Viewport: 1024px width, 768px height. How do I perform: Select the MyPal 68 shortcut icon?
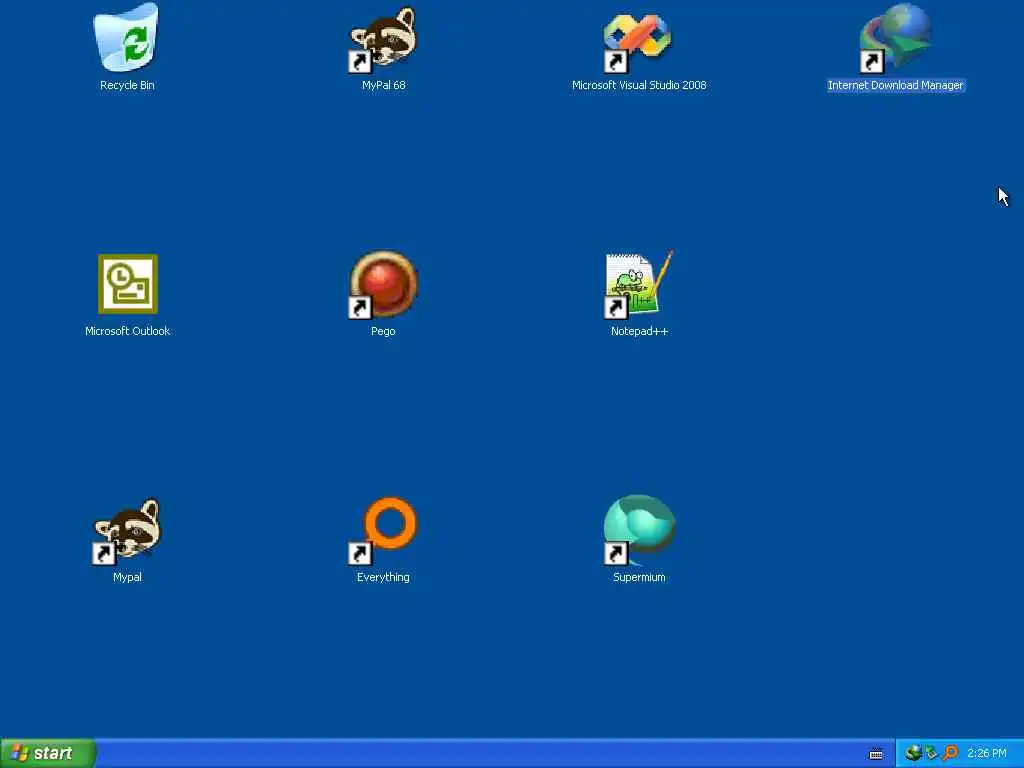383,39
